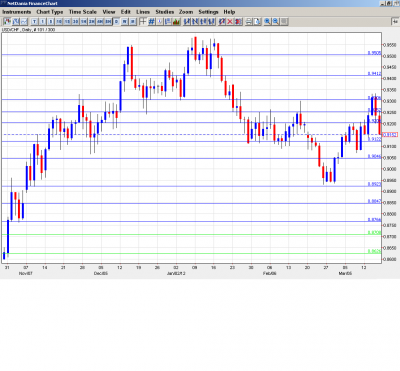400x371 pixels.
Task: Click the Help menu item
Action: coord(229,12)
